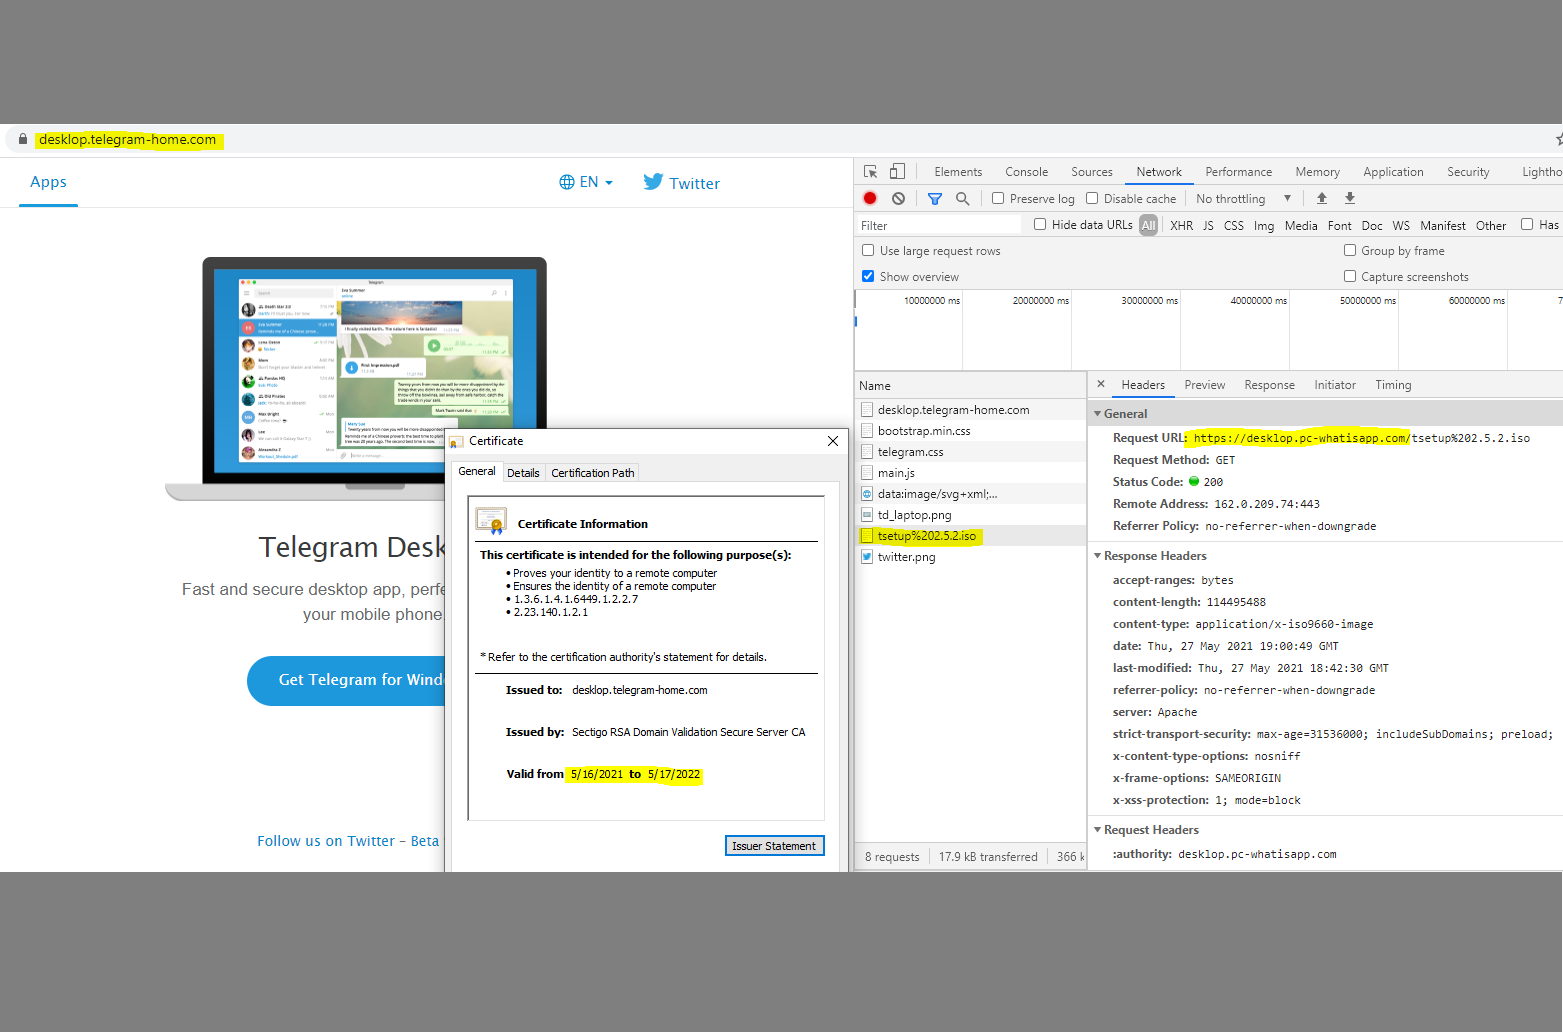The width and height of the screenshot is (1563, 1032).
Task: Uncheck the Show overview checkbox
Action: point(867,276)
